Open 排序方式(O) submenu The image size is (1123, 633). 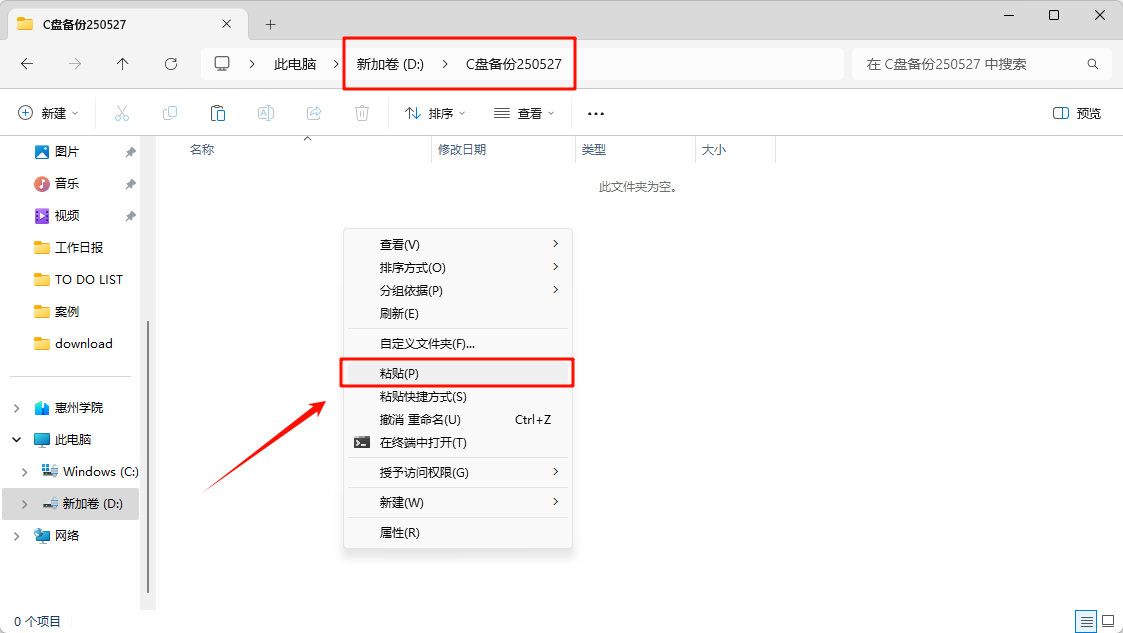[x=458, y=267]
